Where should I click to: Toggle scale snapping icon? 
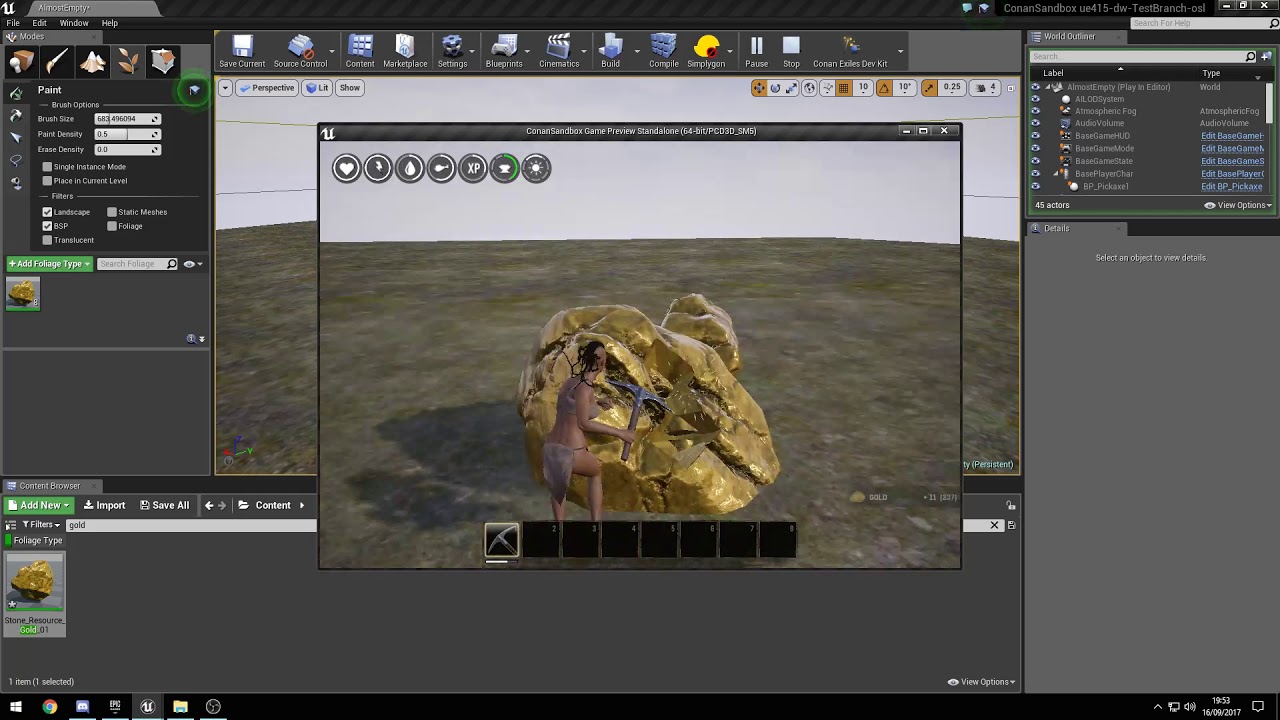point(929,88)
